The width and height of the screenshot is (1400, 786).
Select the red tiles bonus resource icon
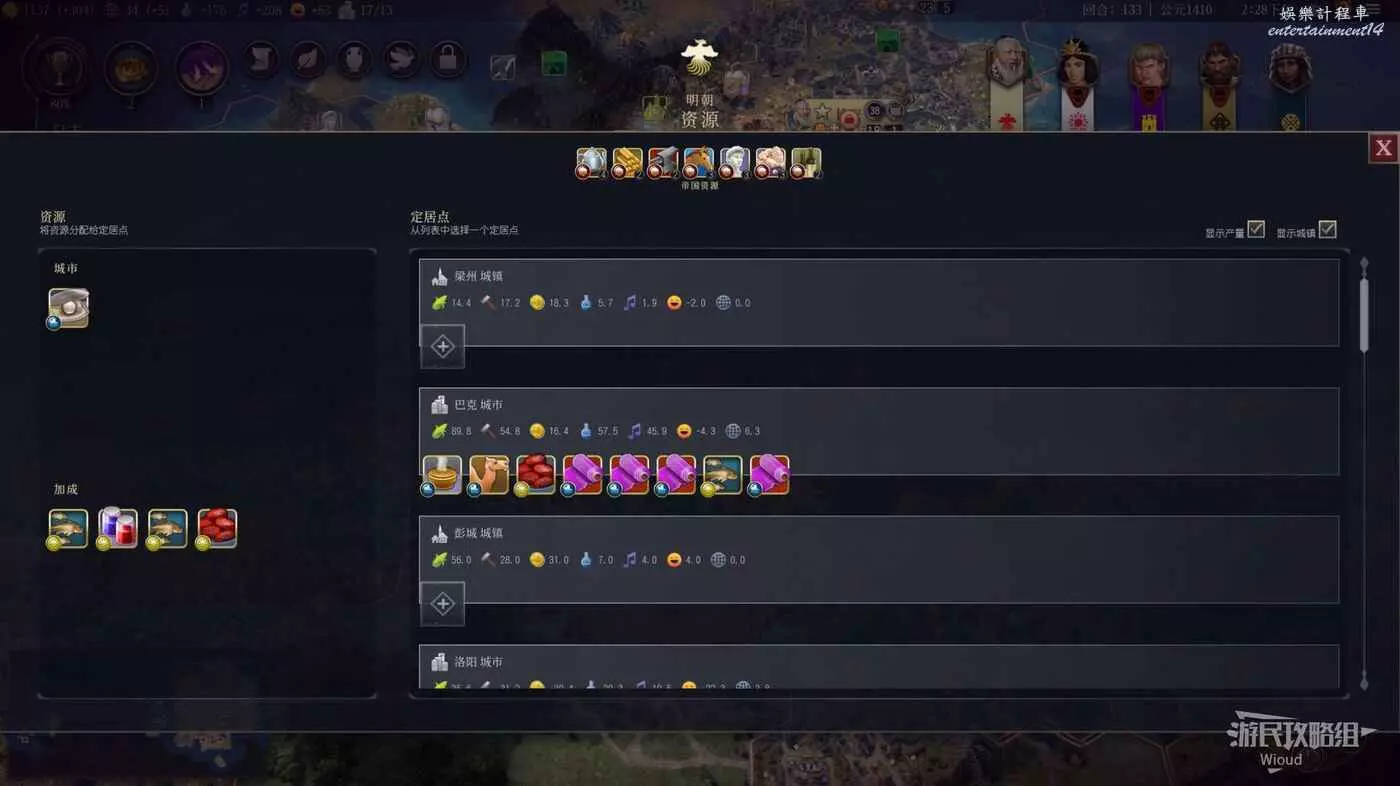[217, 528]
